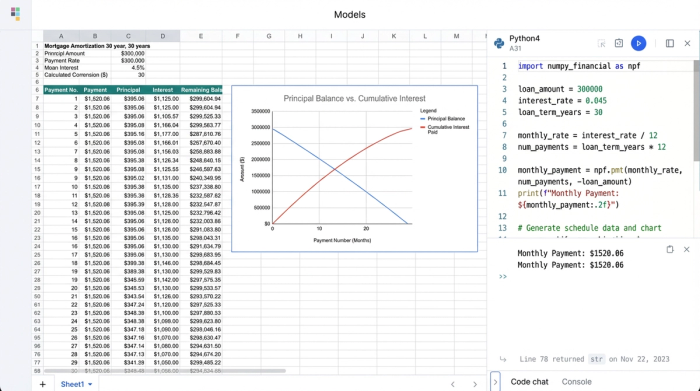Click the 'Principal' table header cell
Screen dimensions: 700x391
(128, 90)
